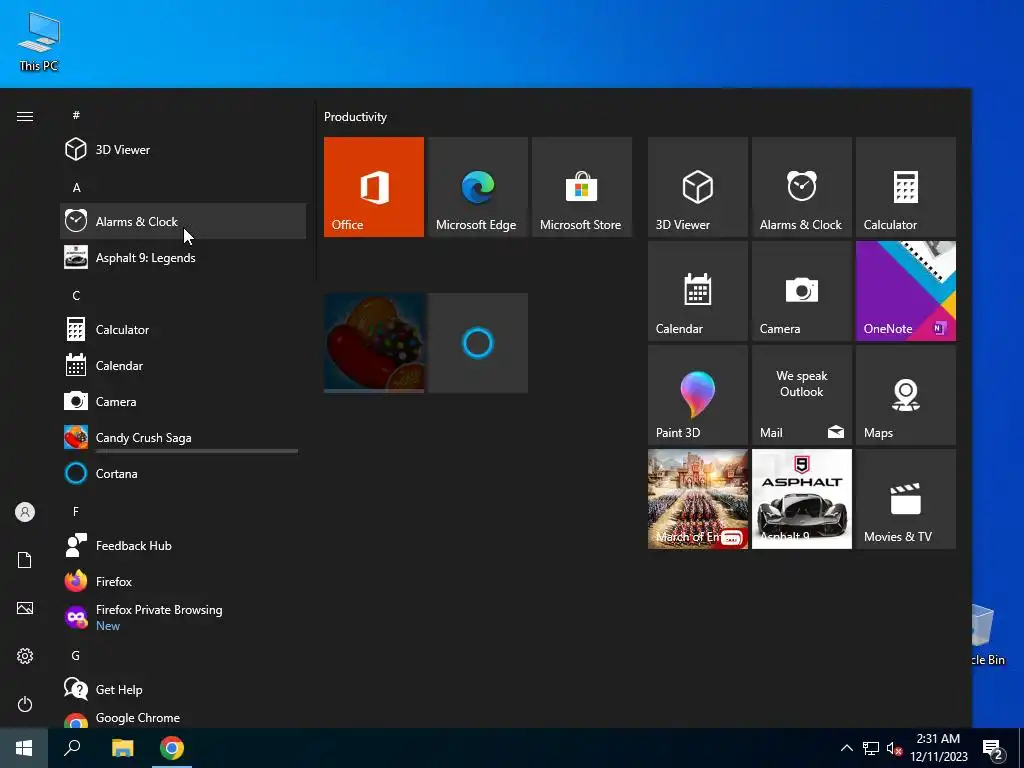Open the user account icon
Image resolution: width=1024 pixels, height=768 pixels.
pyautogui.click(x=25, y=512)
